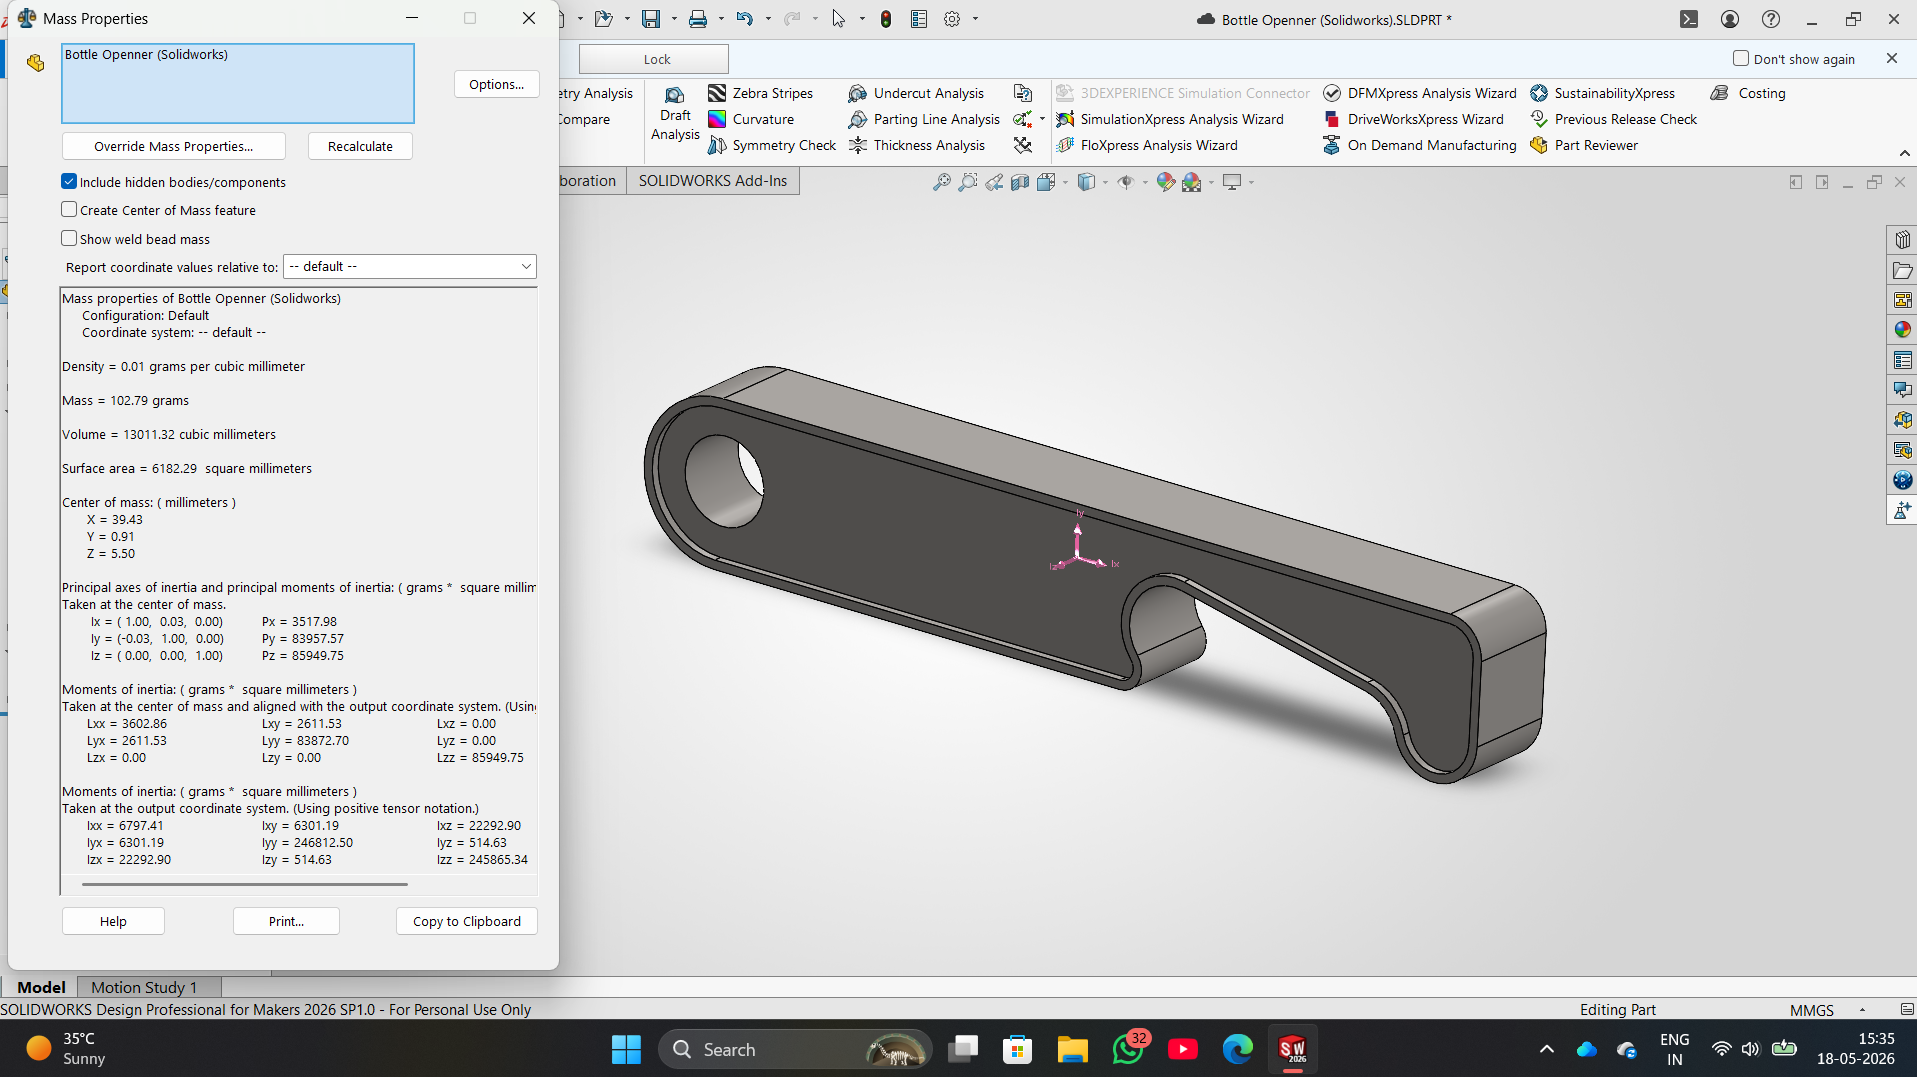Open the coordinate system default dropdown
This screenshot has height=1077, width=1917.
[x=410, y=266]
